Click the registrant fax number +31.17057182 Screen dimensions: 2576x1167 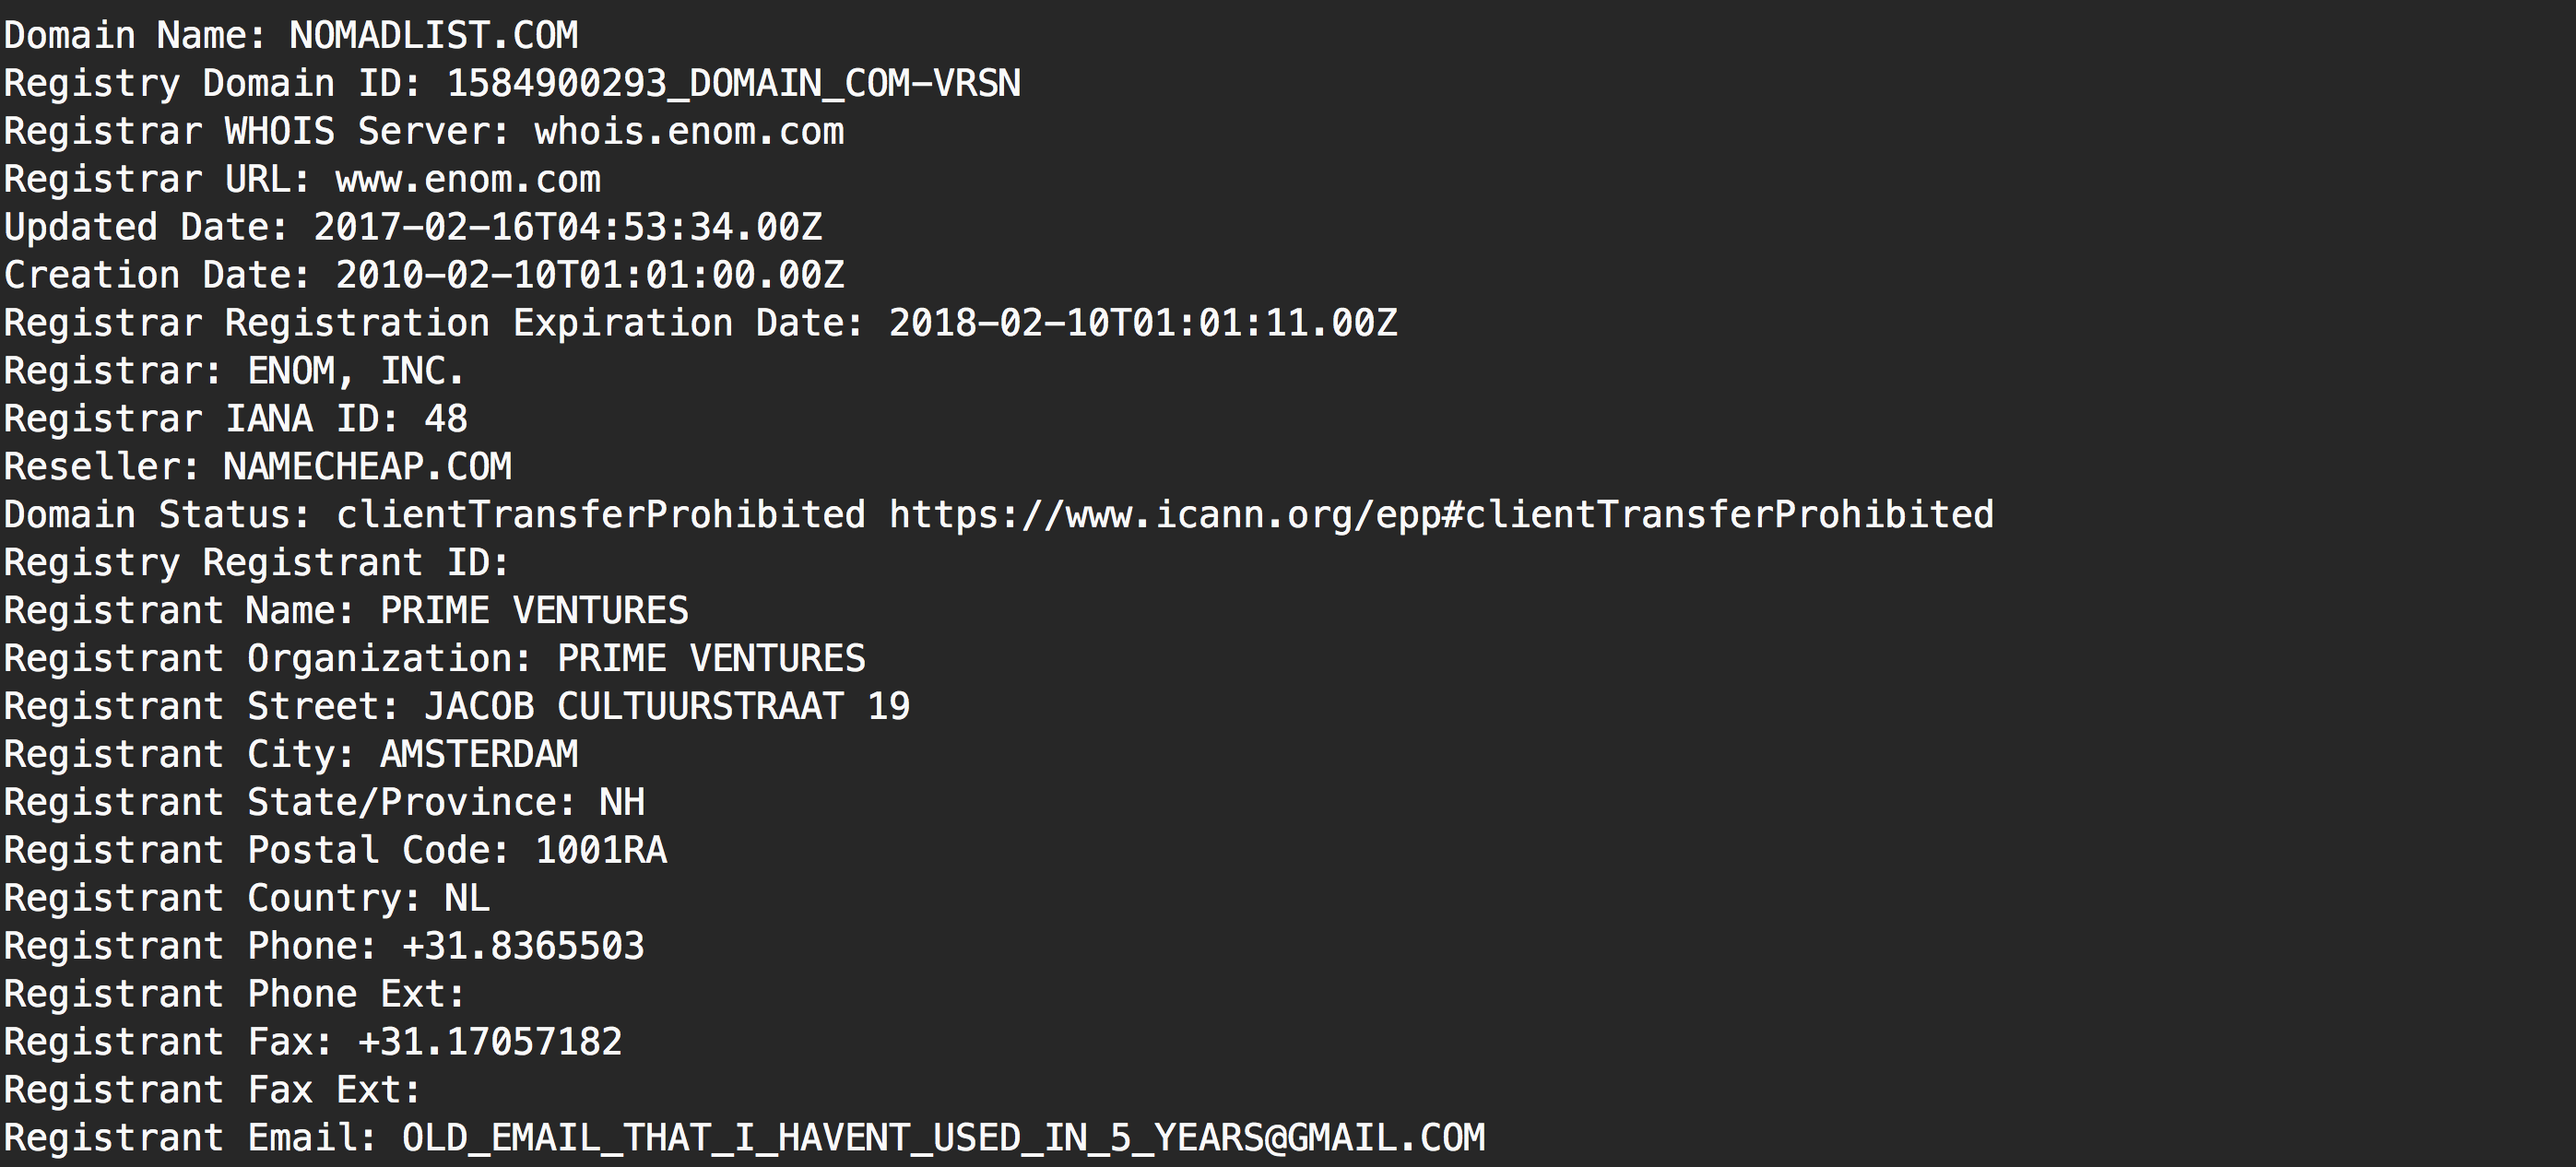tap(490, 1043)
